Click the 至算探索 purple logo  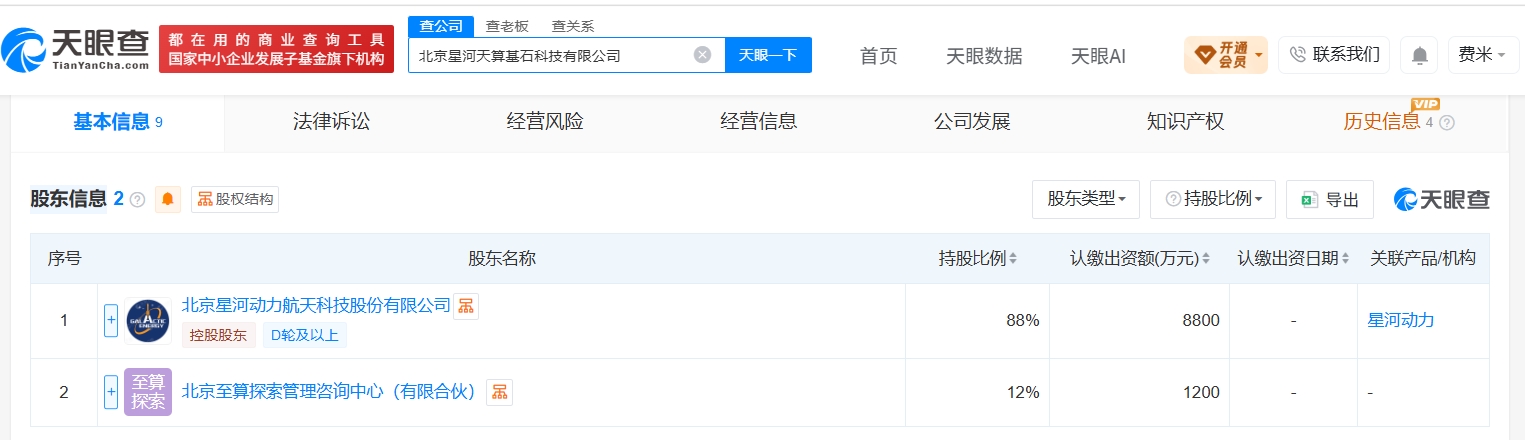coord(148,392)
